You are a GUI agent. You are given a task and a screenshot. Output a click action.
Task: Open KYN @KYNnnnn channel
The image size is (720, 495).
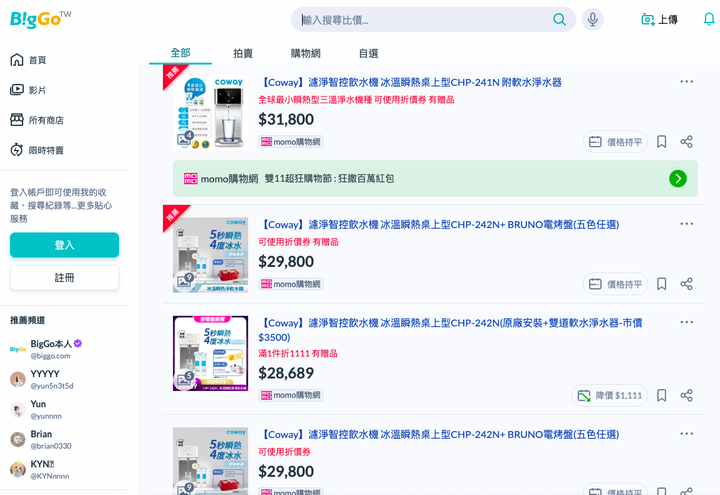point(40,470)
